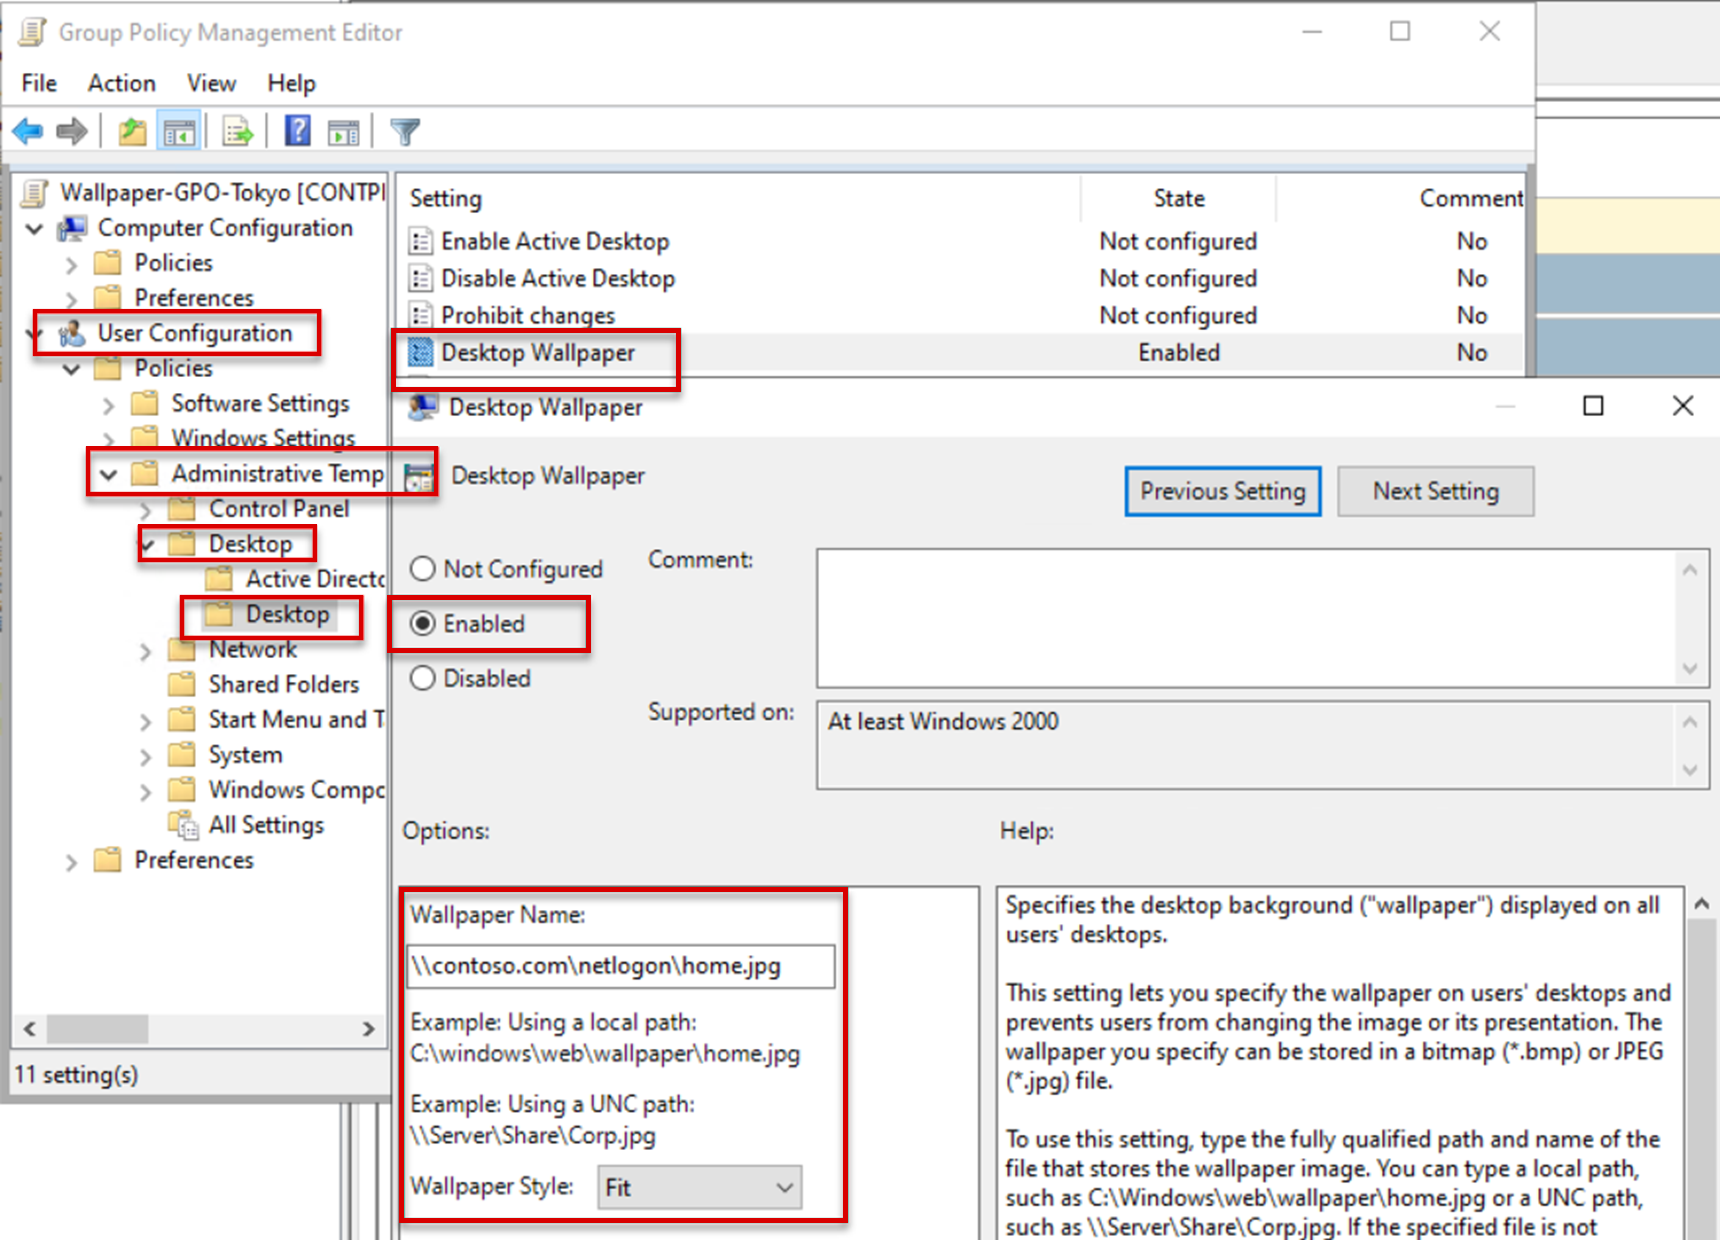The height and width of the screenshot is (1240, 1720).
Task: Click the Prohibit changes setting icon
Action: 421,315
